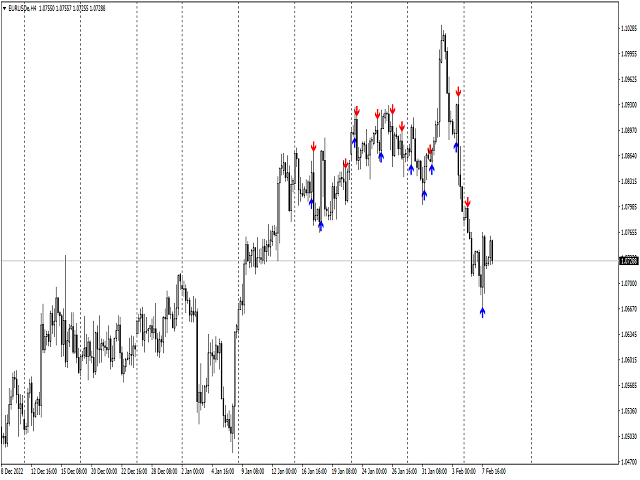Click the 1.05360 price axis label

(x=629, y=411)
